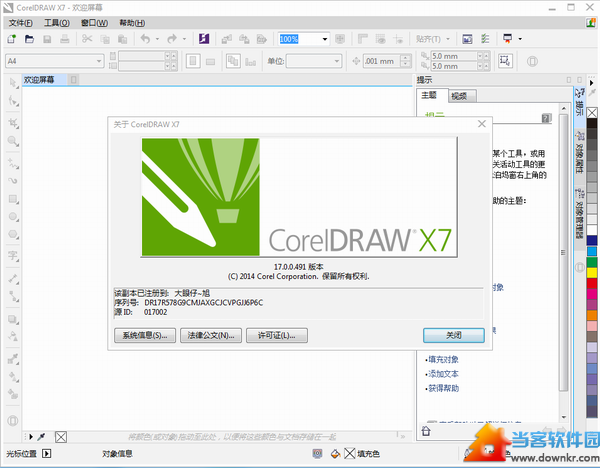Open the Tools menu
Viewport: 600px width, 468px height.
pos(57,23)
